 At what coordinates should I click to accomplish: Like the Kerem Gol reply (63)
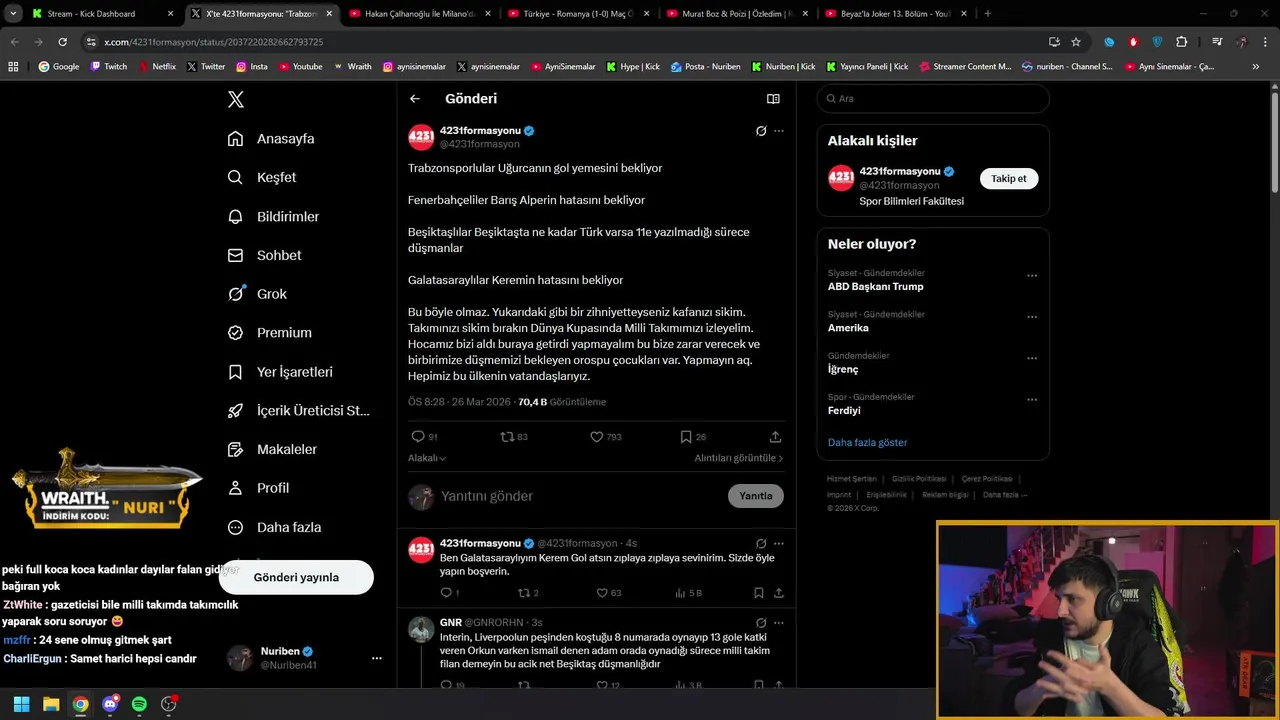click(x=609, y=593)
